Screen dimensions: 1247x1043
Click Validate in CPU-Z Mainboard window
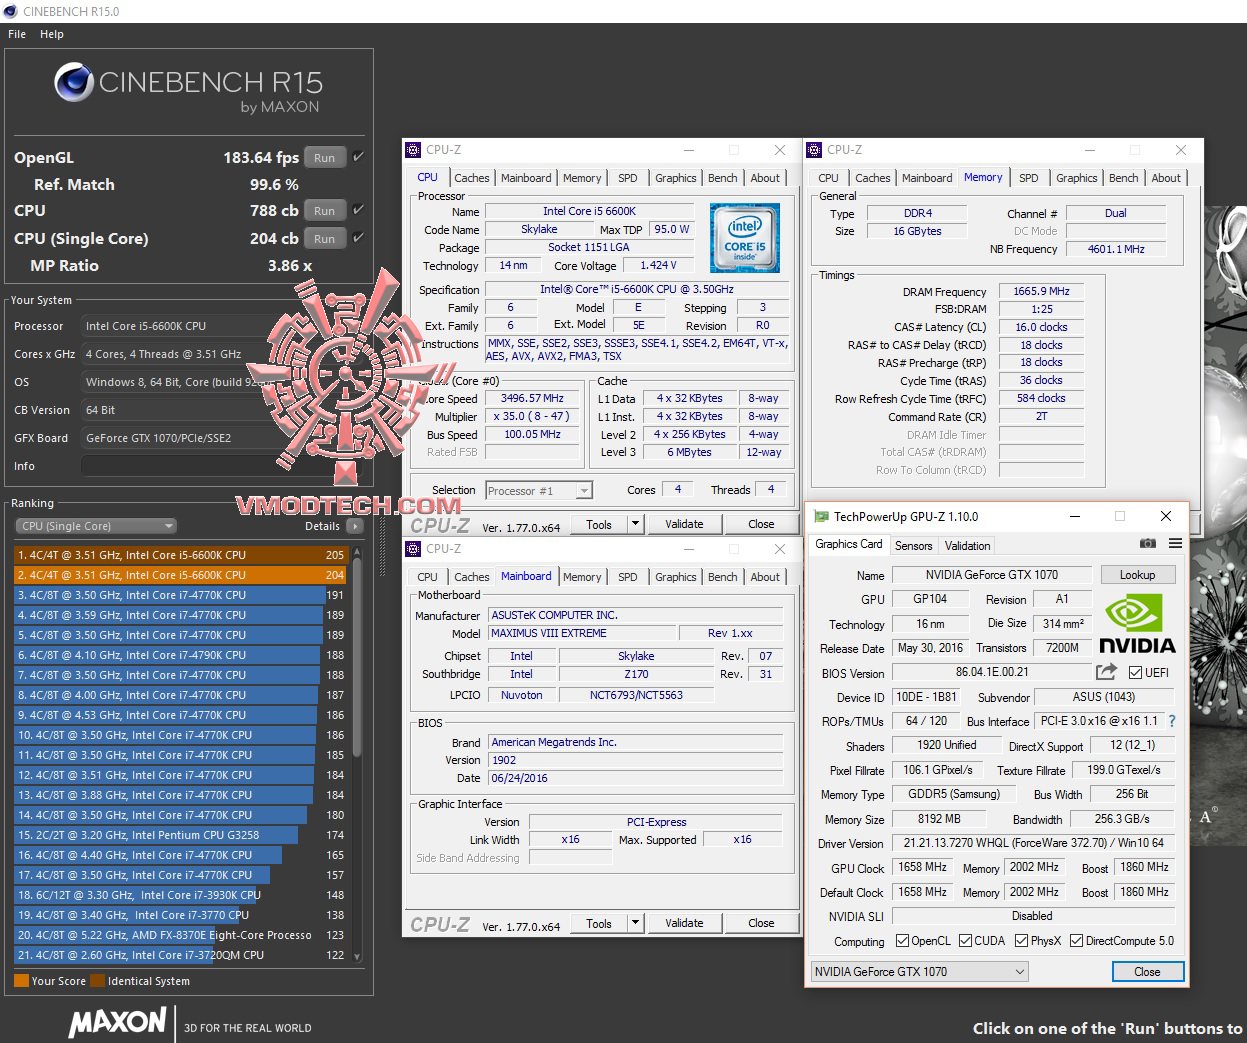(684, 923)
